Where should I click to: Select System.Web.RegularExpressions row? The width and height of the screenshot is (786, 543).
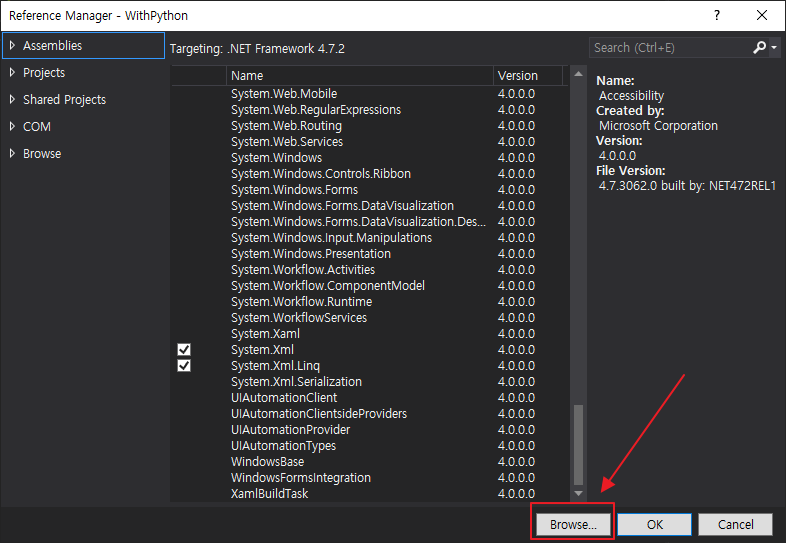369,110
